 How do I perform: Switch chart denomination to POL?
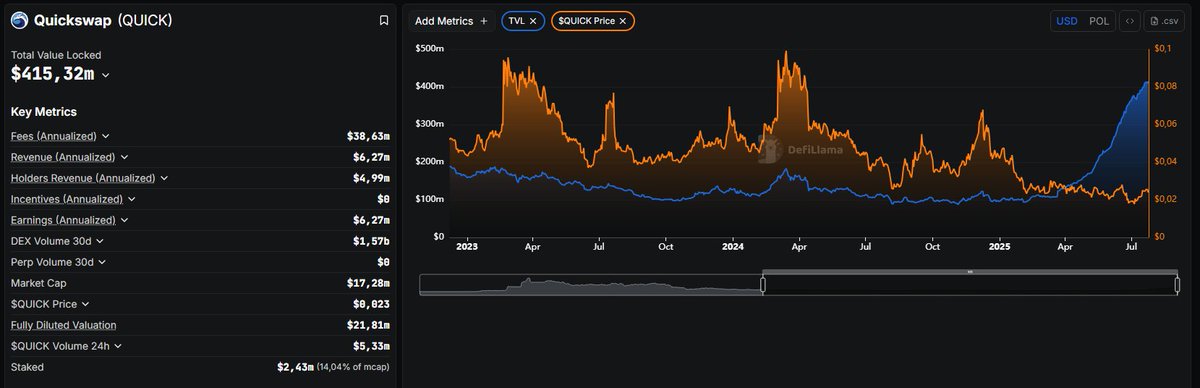pos(1099,21)
